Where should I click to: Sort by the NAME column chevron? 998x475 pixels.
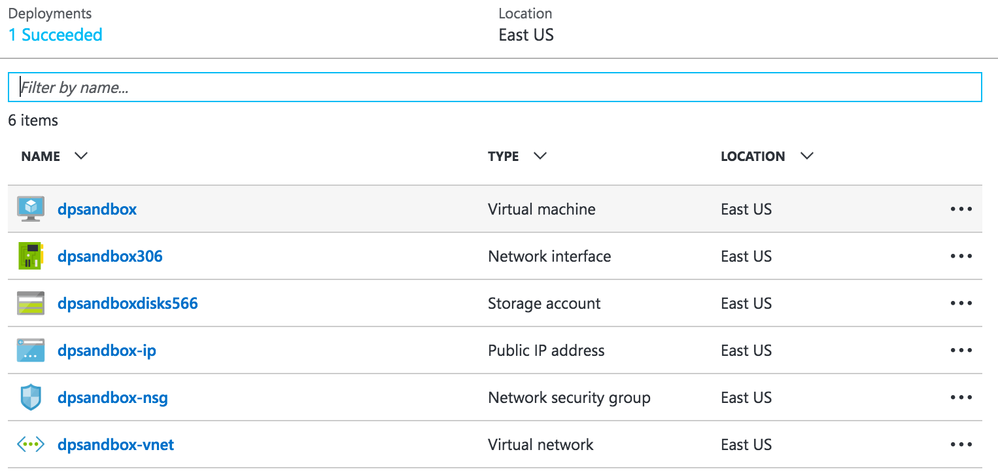pyautogui.click(x=82, y=156)
